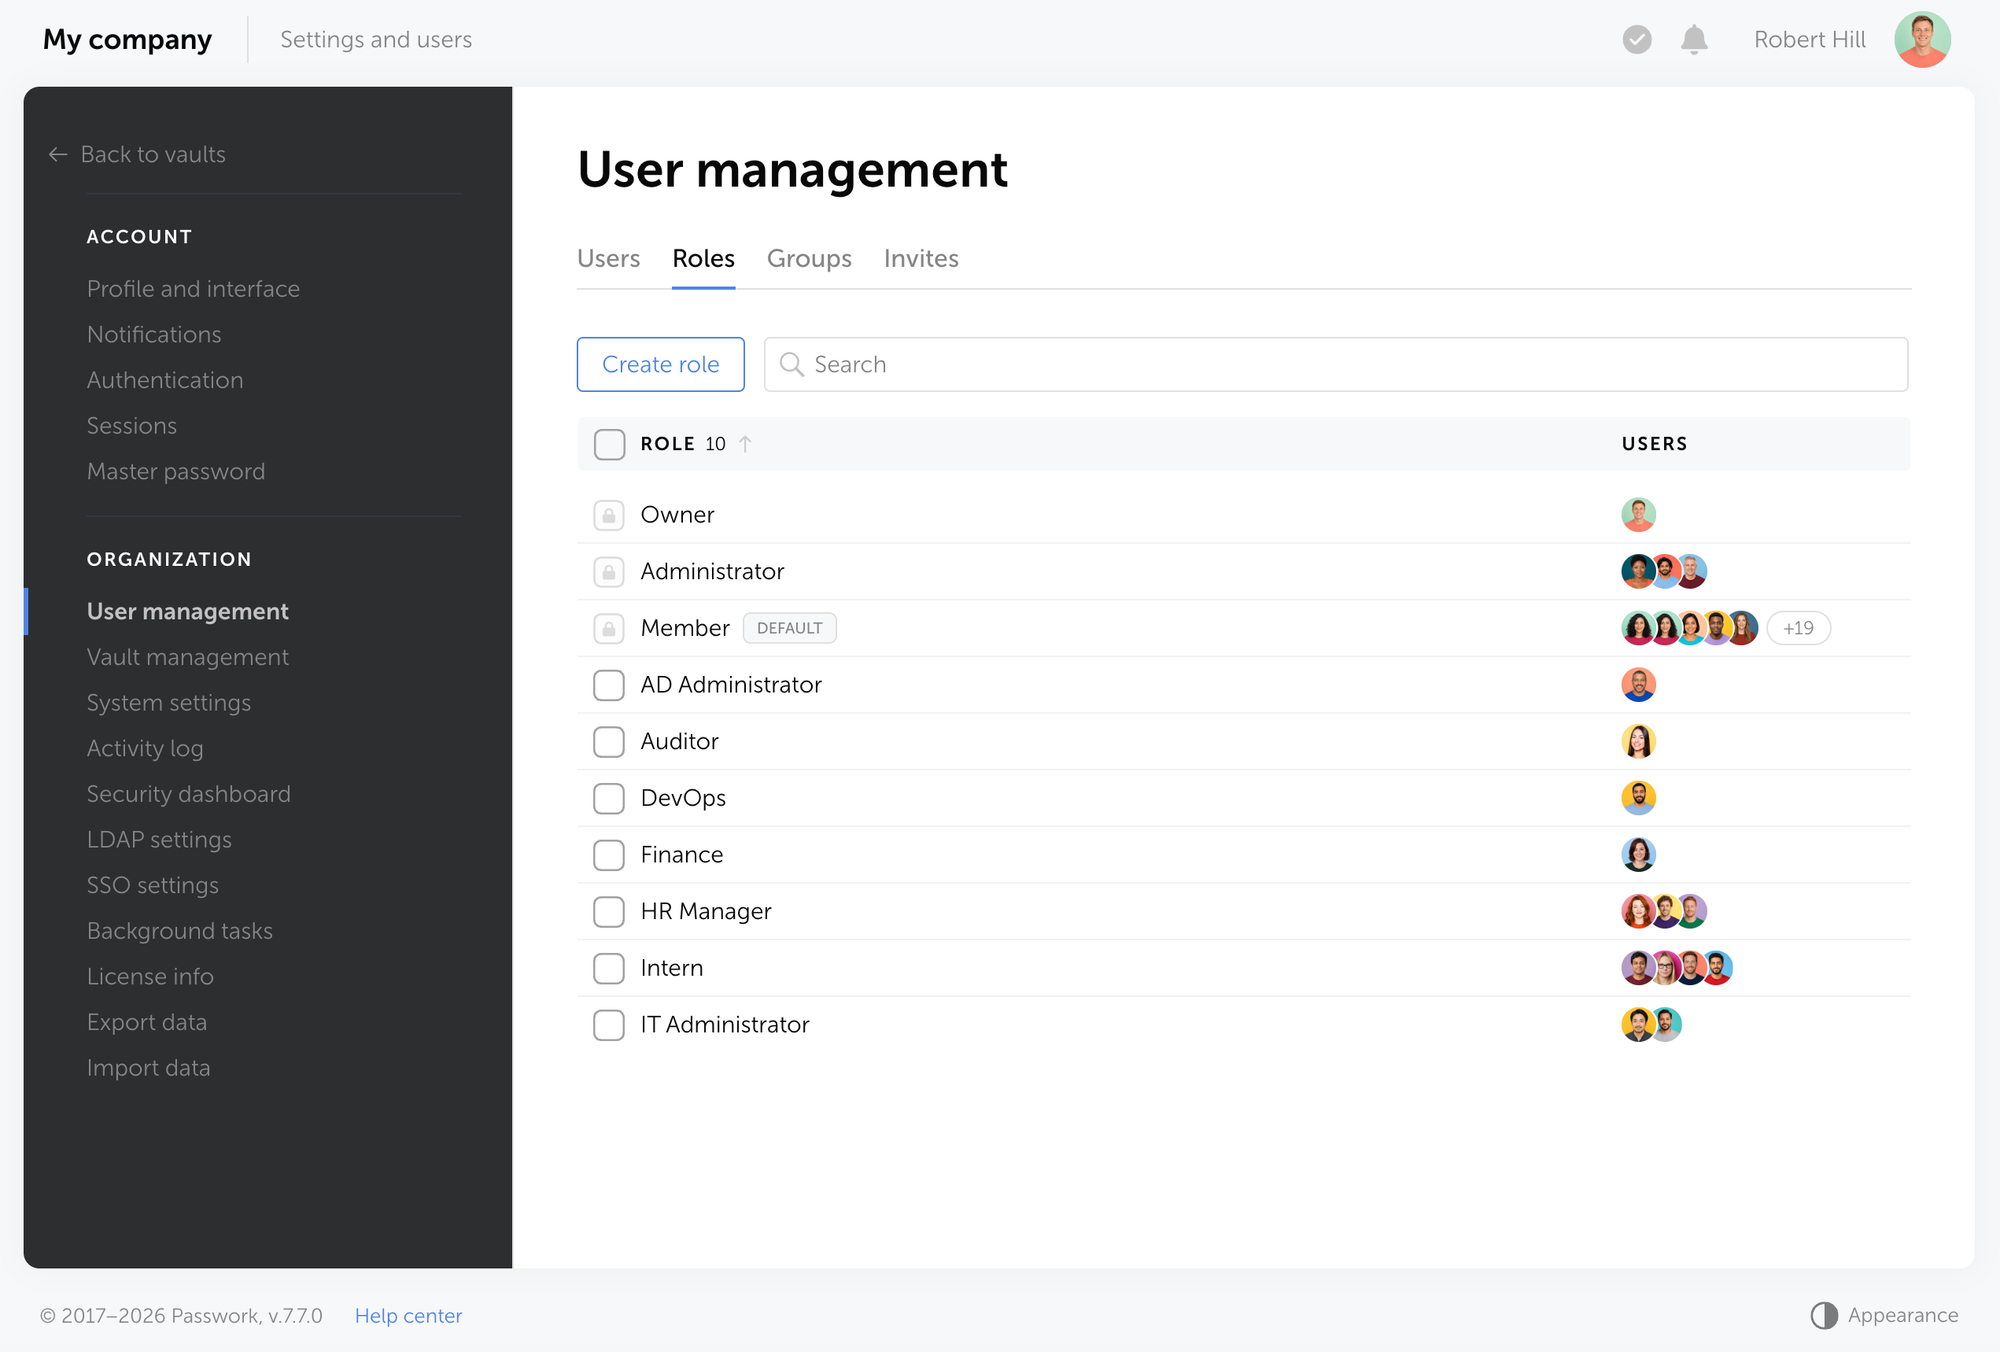Click the Robert Hill user name
The height and width of the screenshot is (1352, 2000).
pyautogui.click(x=1810, y=40)
